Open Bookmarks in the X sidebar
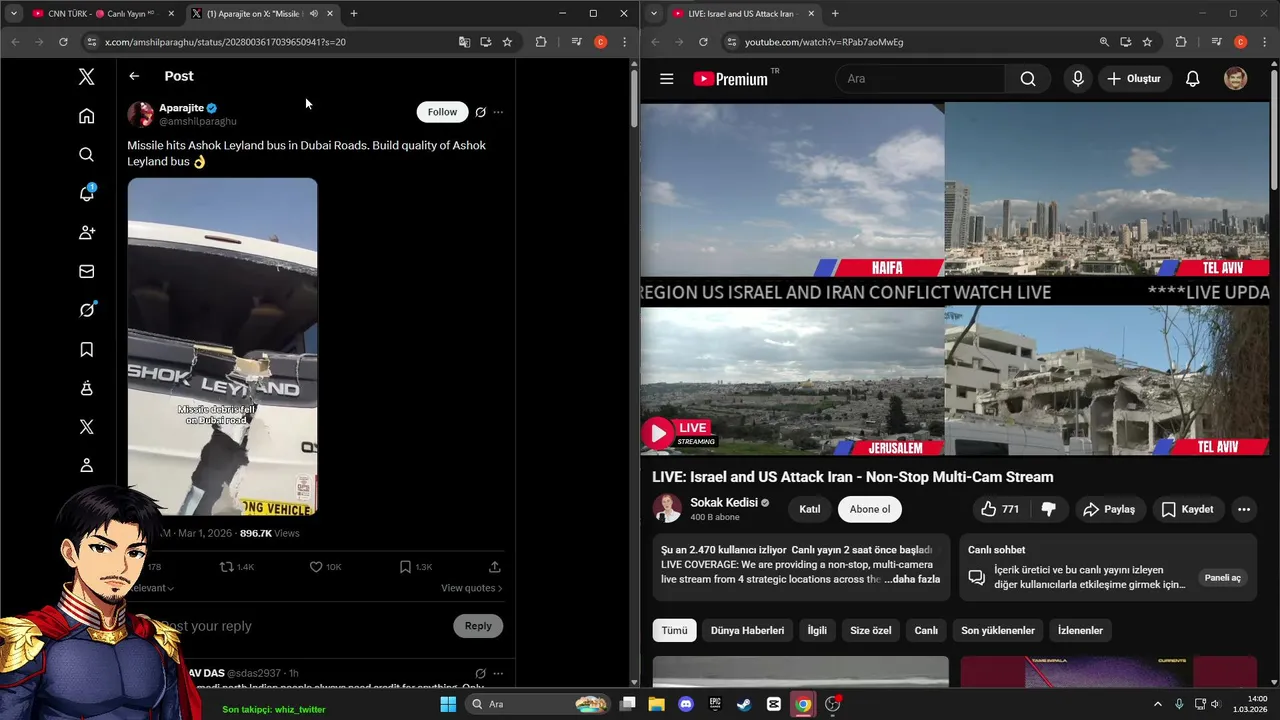The height and width of the screenshot is (720, 1280). (87, 349)
